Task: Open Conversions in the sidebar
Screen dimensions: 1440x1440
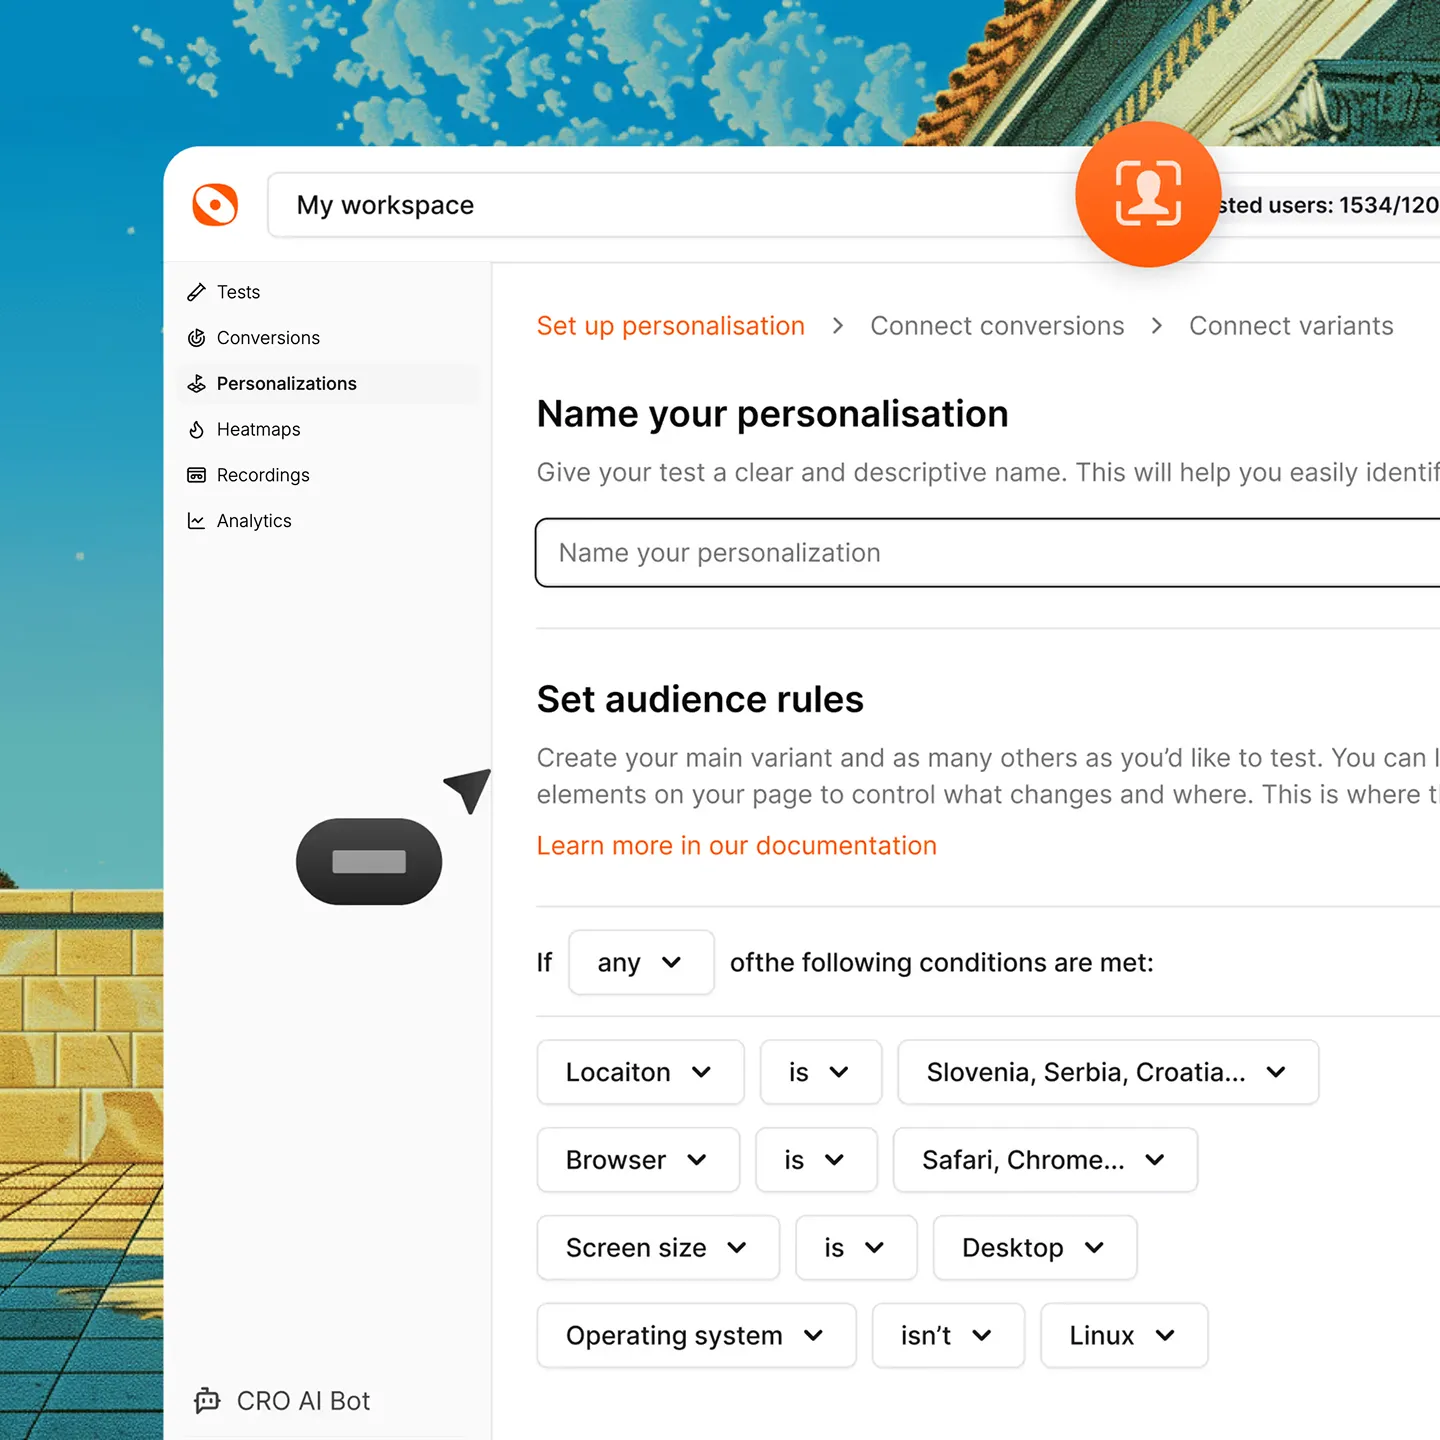Action: point(328,338)
